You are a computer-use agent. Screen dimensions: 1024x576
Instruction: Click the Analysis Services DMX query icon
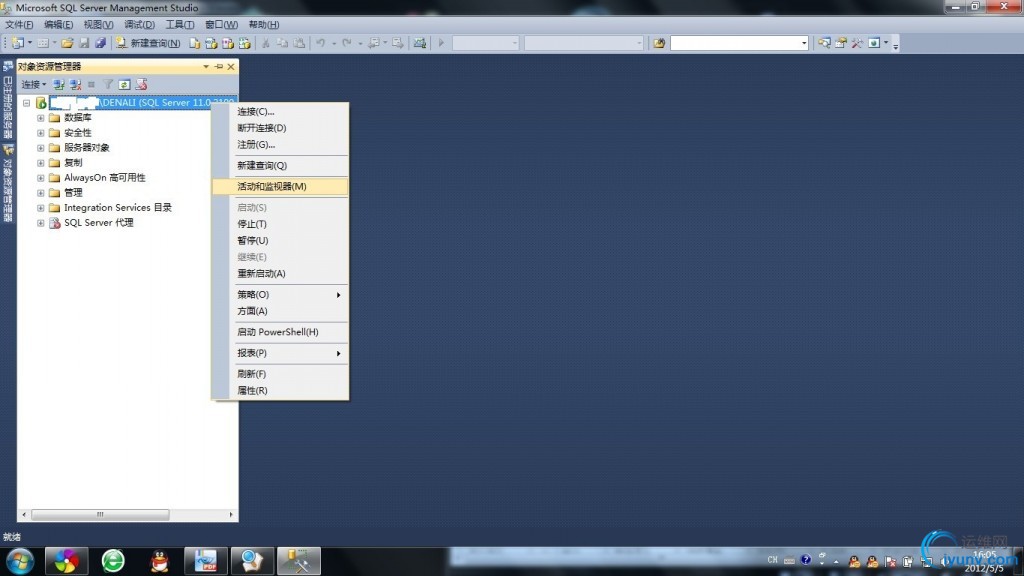point(228,43)
